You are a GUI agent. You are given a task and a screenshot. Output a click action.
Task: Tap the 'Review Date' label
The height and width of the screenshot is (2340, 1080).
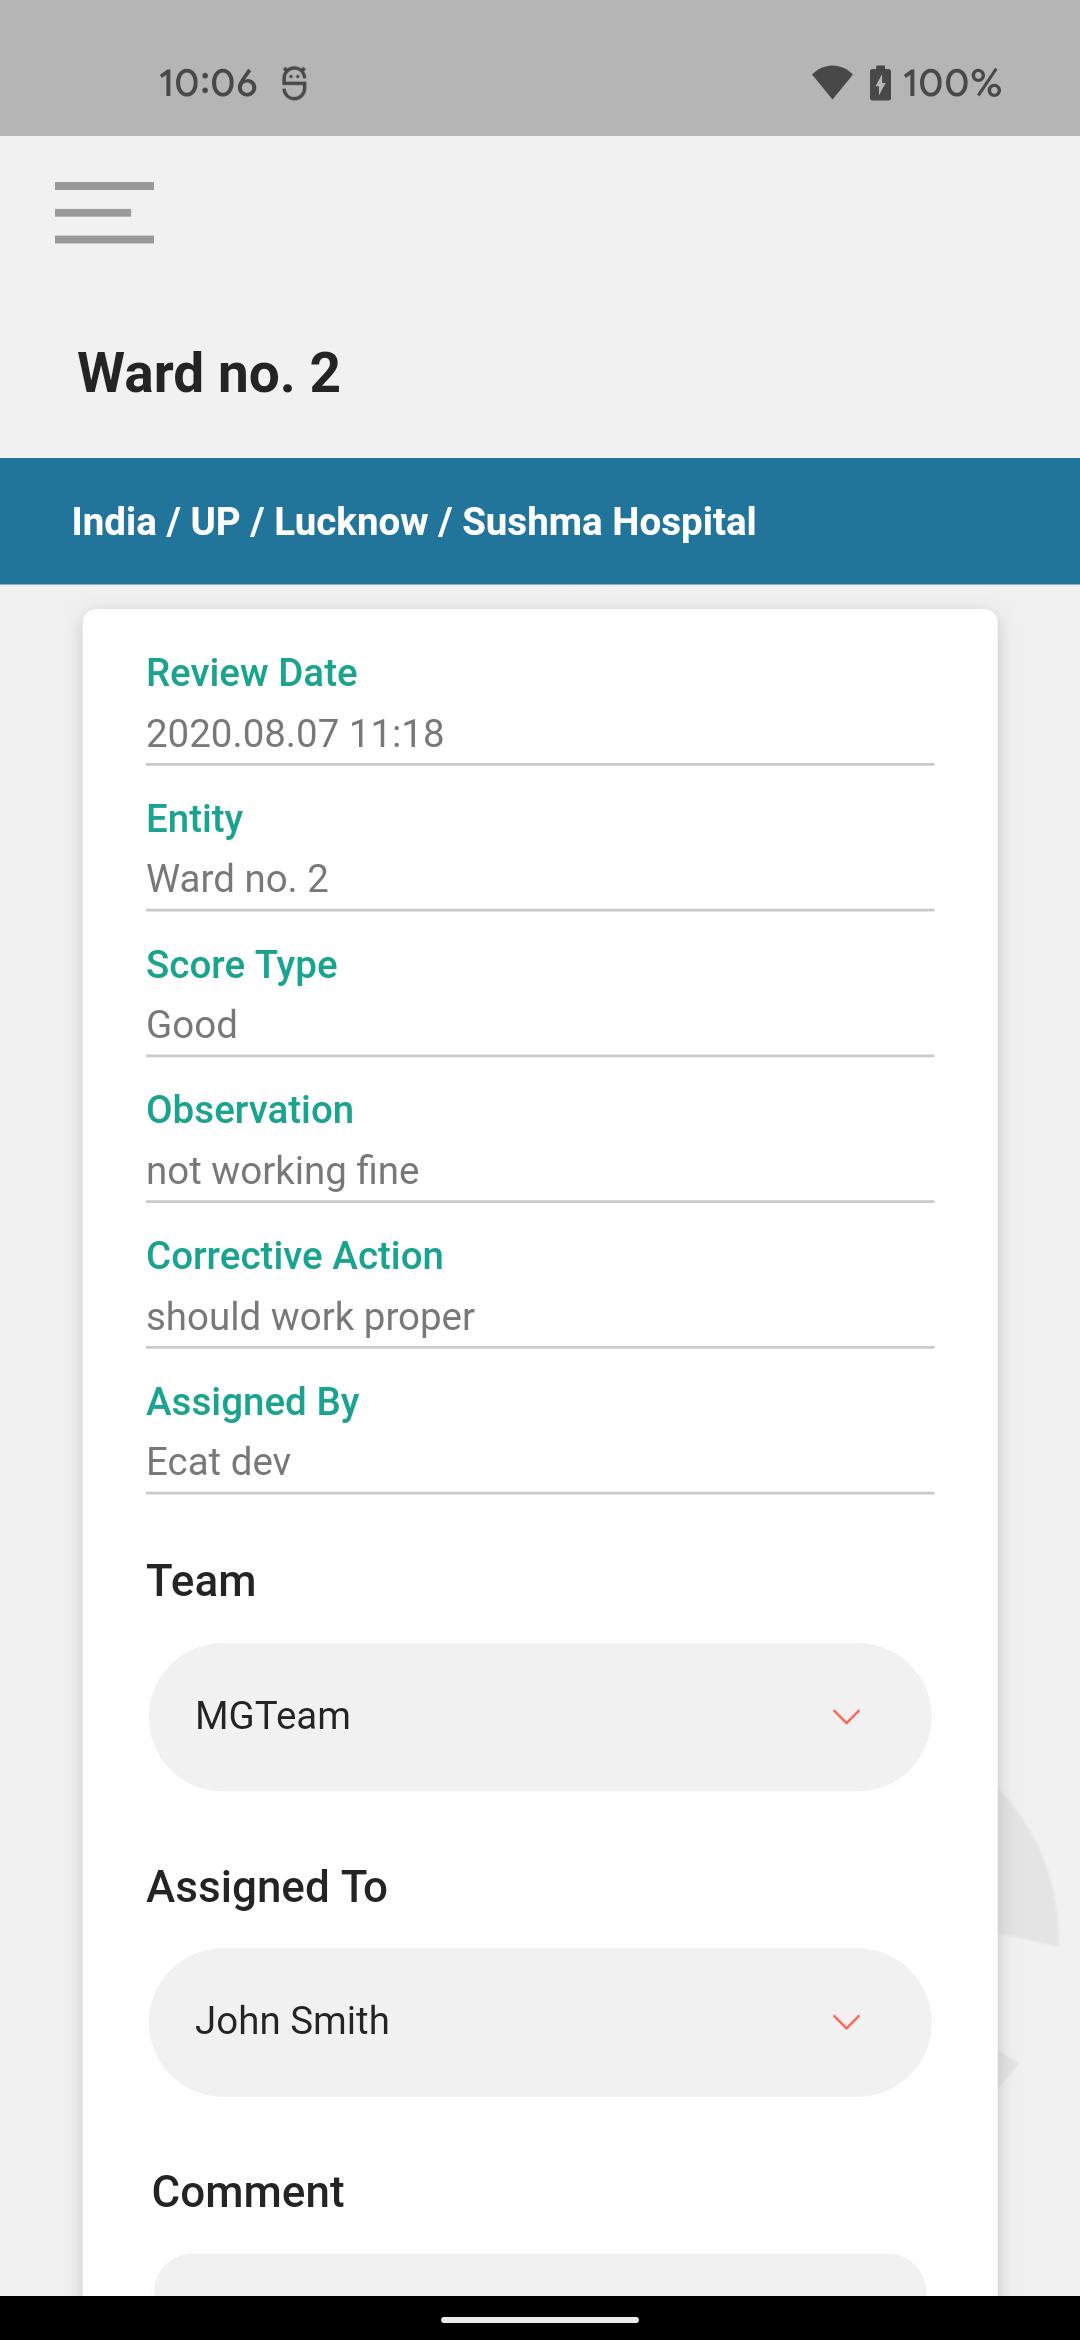(x=252, y=673)
